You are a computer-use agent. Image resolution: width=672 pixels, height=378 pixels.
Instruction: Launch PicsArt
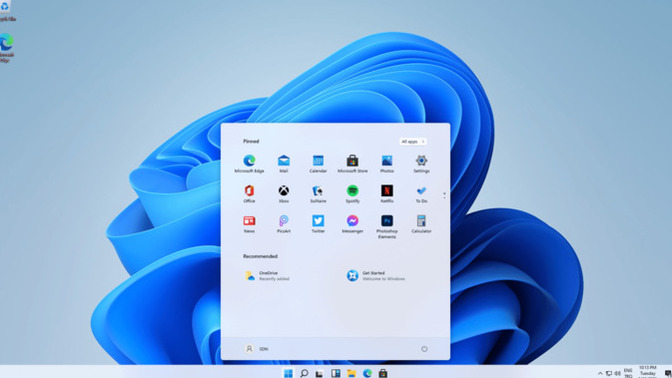(284, 224)
